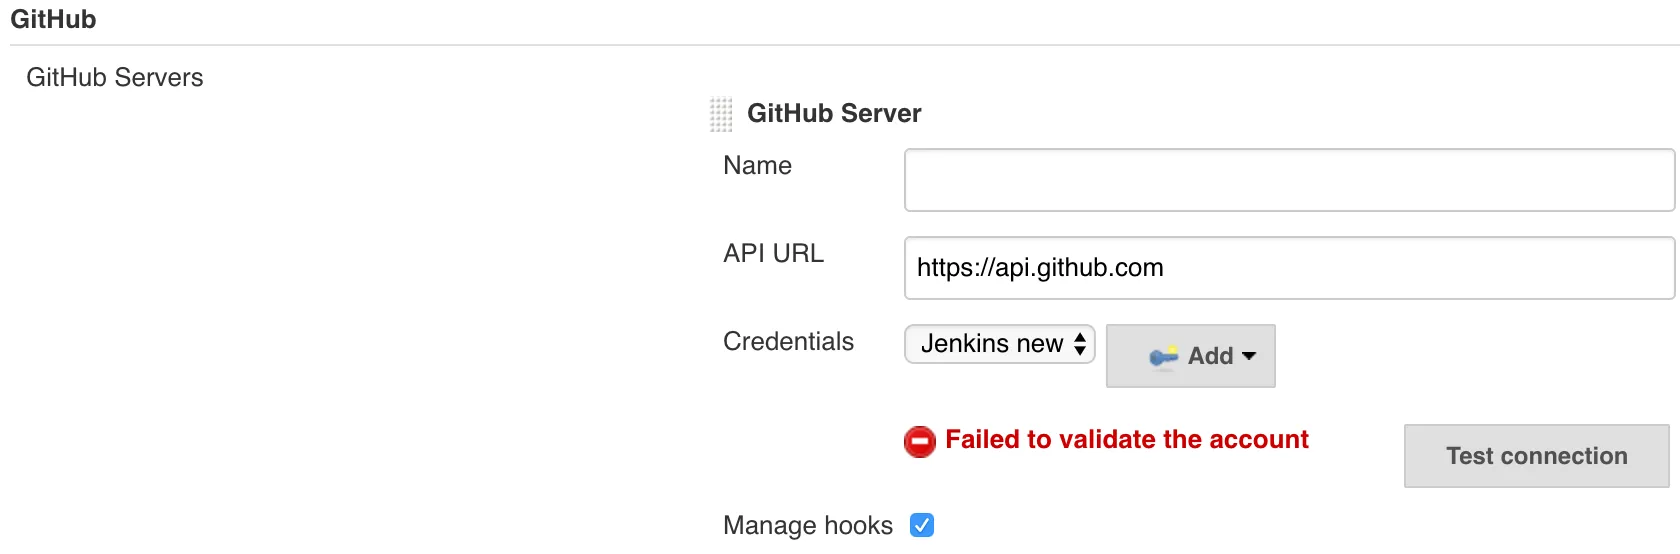Click the Add credentials button
Image resolution: width=1680 pixels, height=554 pixels.
[1191, 356]
